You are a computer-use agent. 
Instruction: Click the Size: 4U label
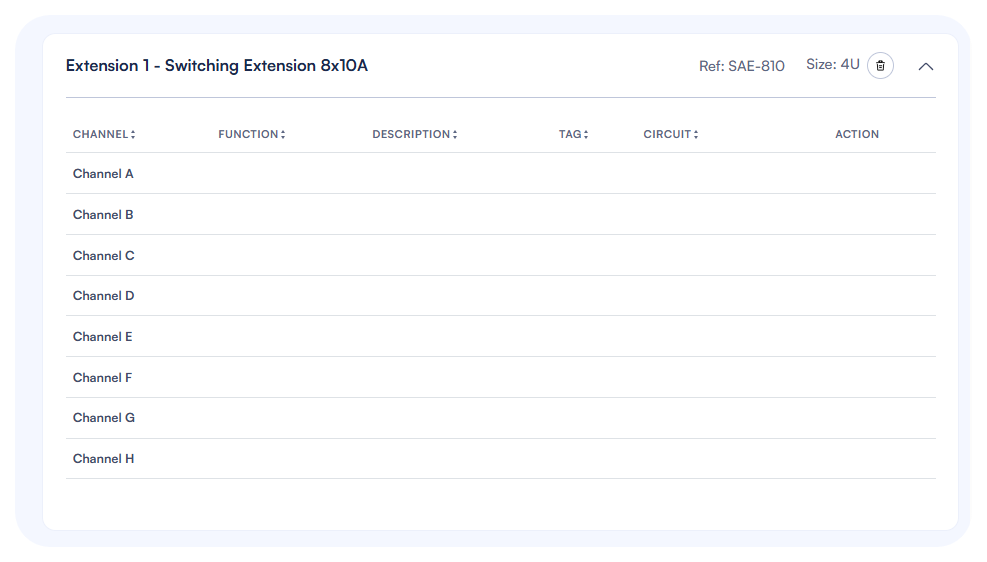pos(832,65)
